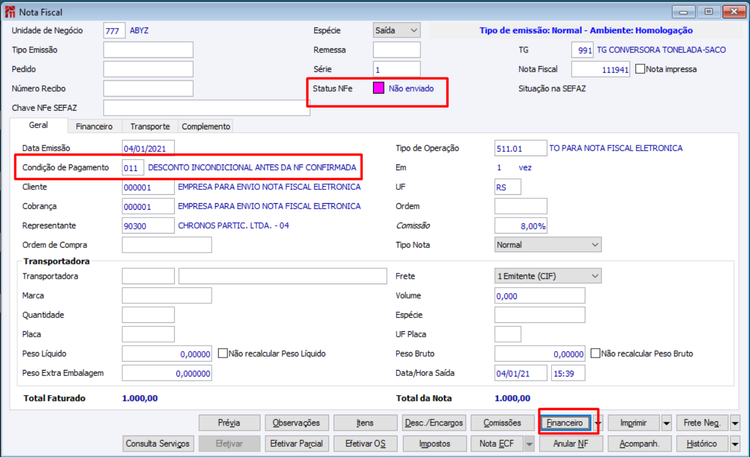Click the Anular NF button

click(x=571, y=444)
